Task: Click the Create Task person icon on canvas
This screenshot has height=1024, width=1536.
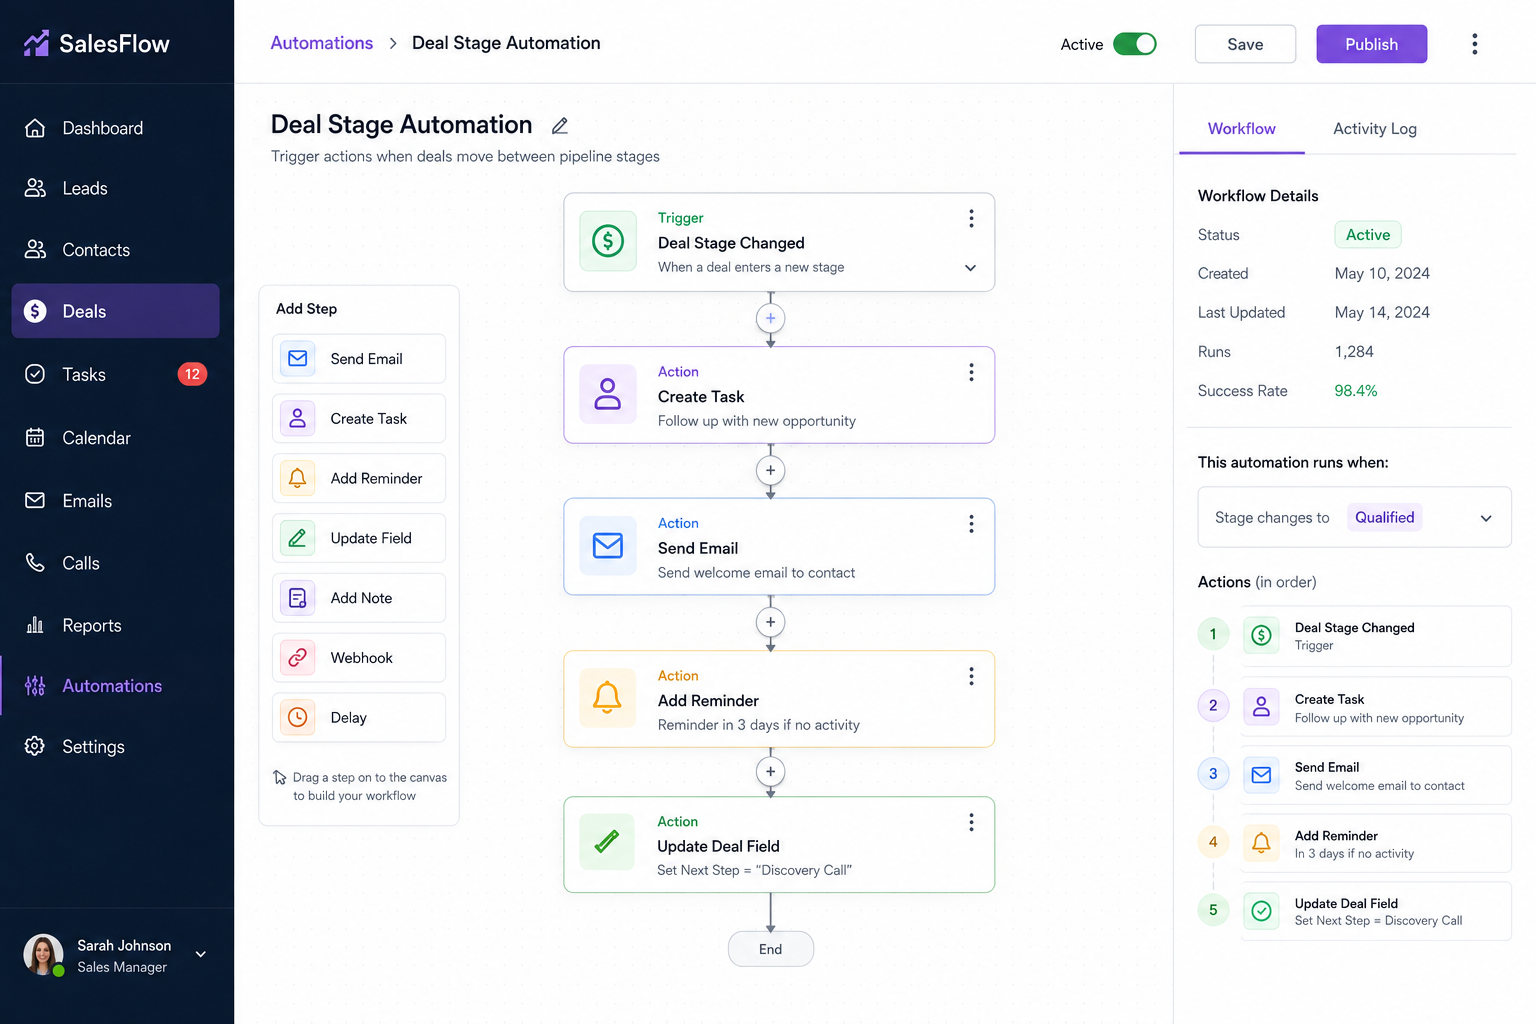Action: [608, 394]
